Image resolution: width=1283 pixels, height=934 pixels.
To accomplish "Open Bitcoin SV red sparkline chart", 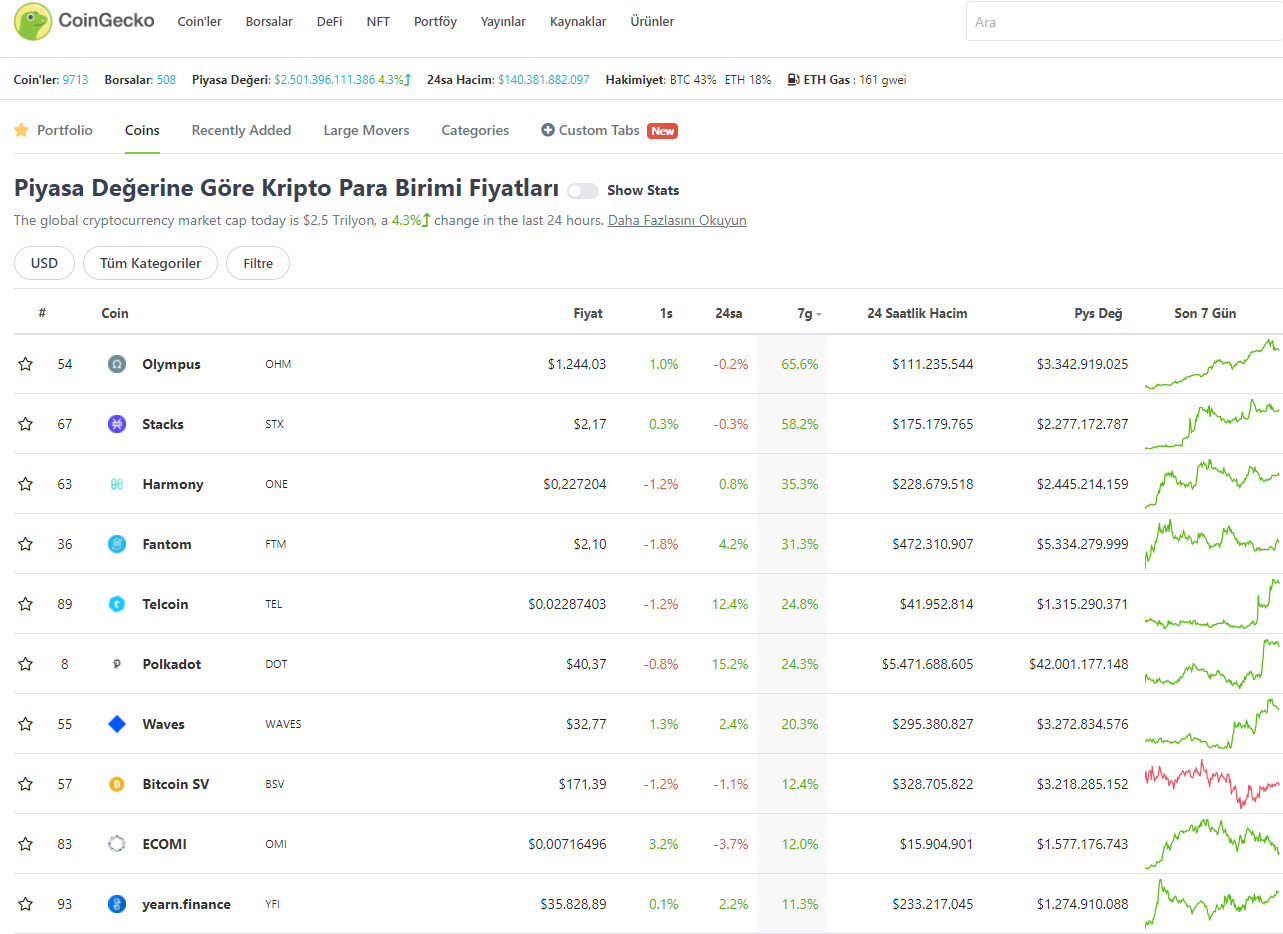I will click(1212, 784).
